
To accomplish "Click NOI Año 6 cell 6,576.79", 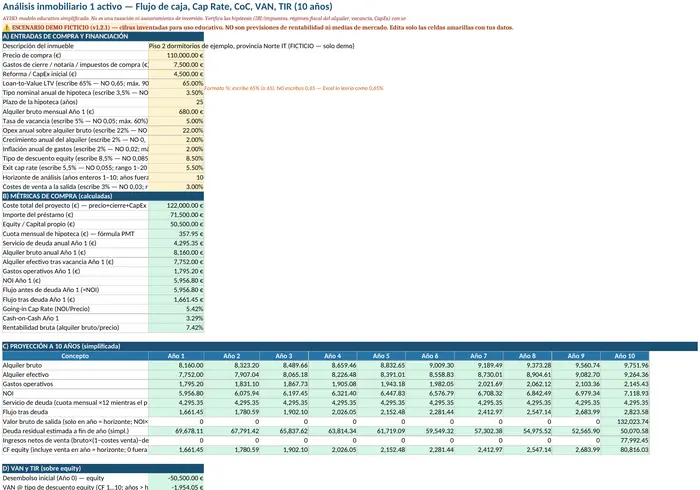I will [430, 394].
